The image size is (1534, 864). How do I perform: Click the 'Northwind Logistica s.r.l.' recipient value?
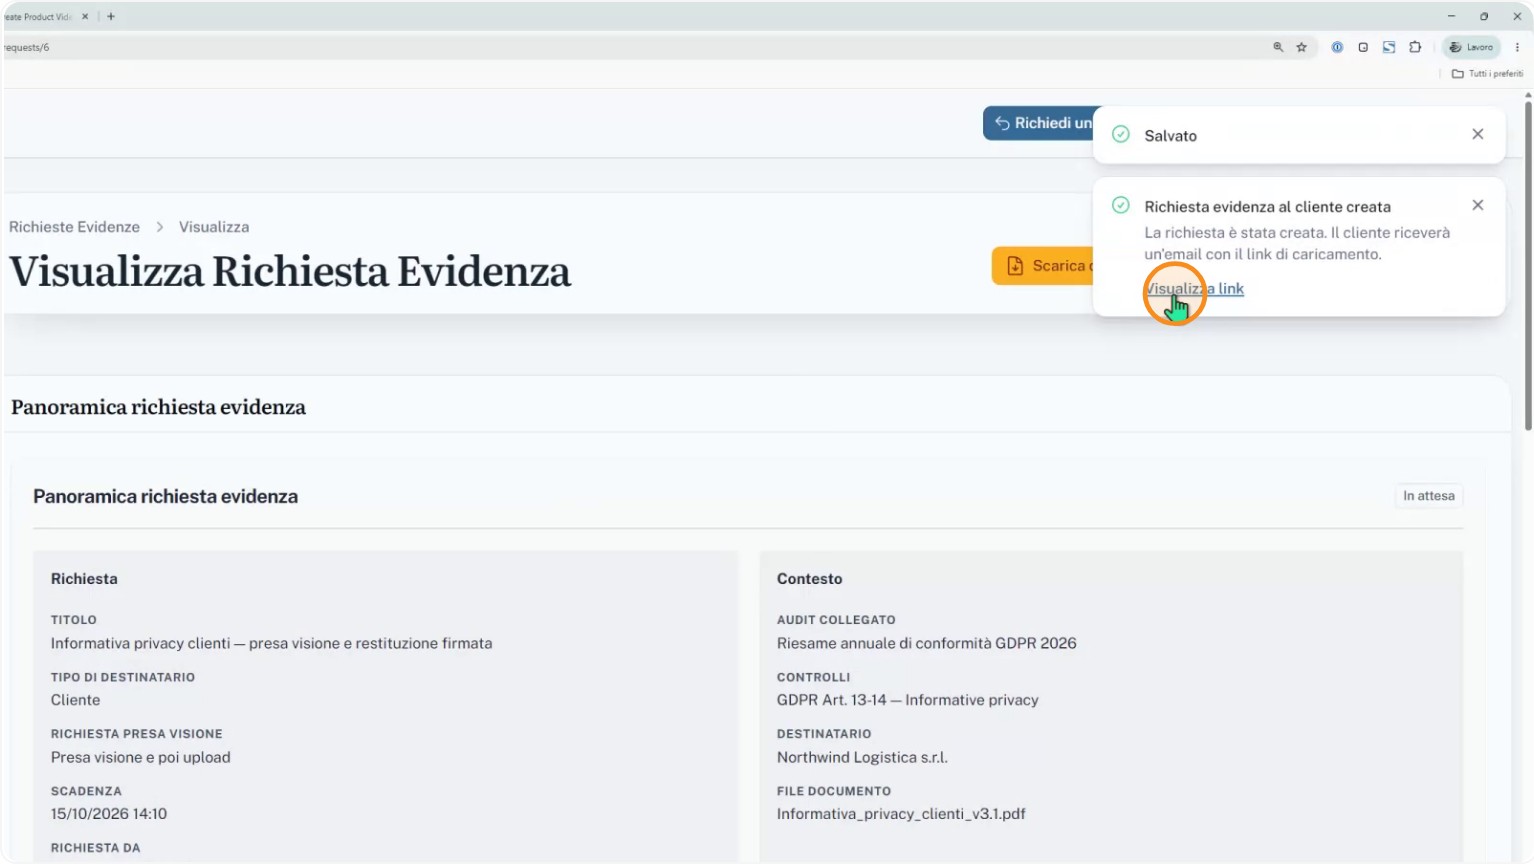coord(862,757)
